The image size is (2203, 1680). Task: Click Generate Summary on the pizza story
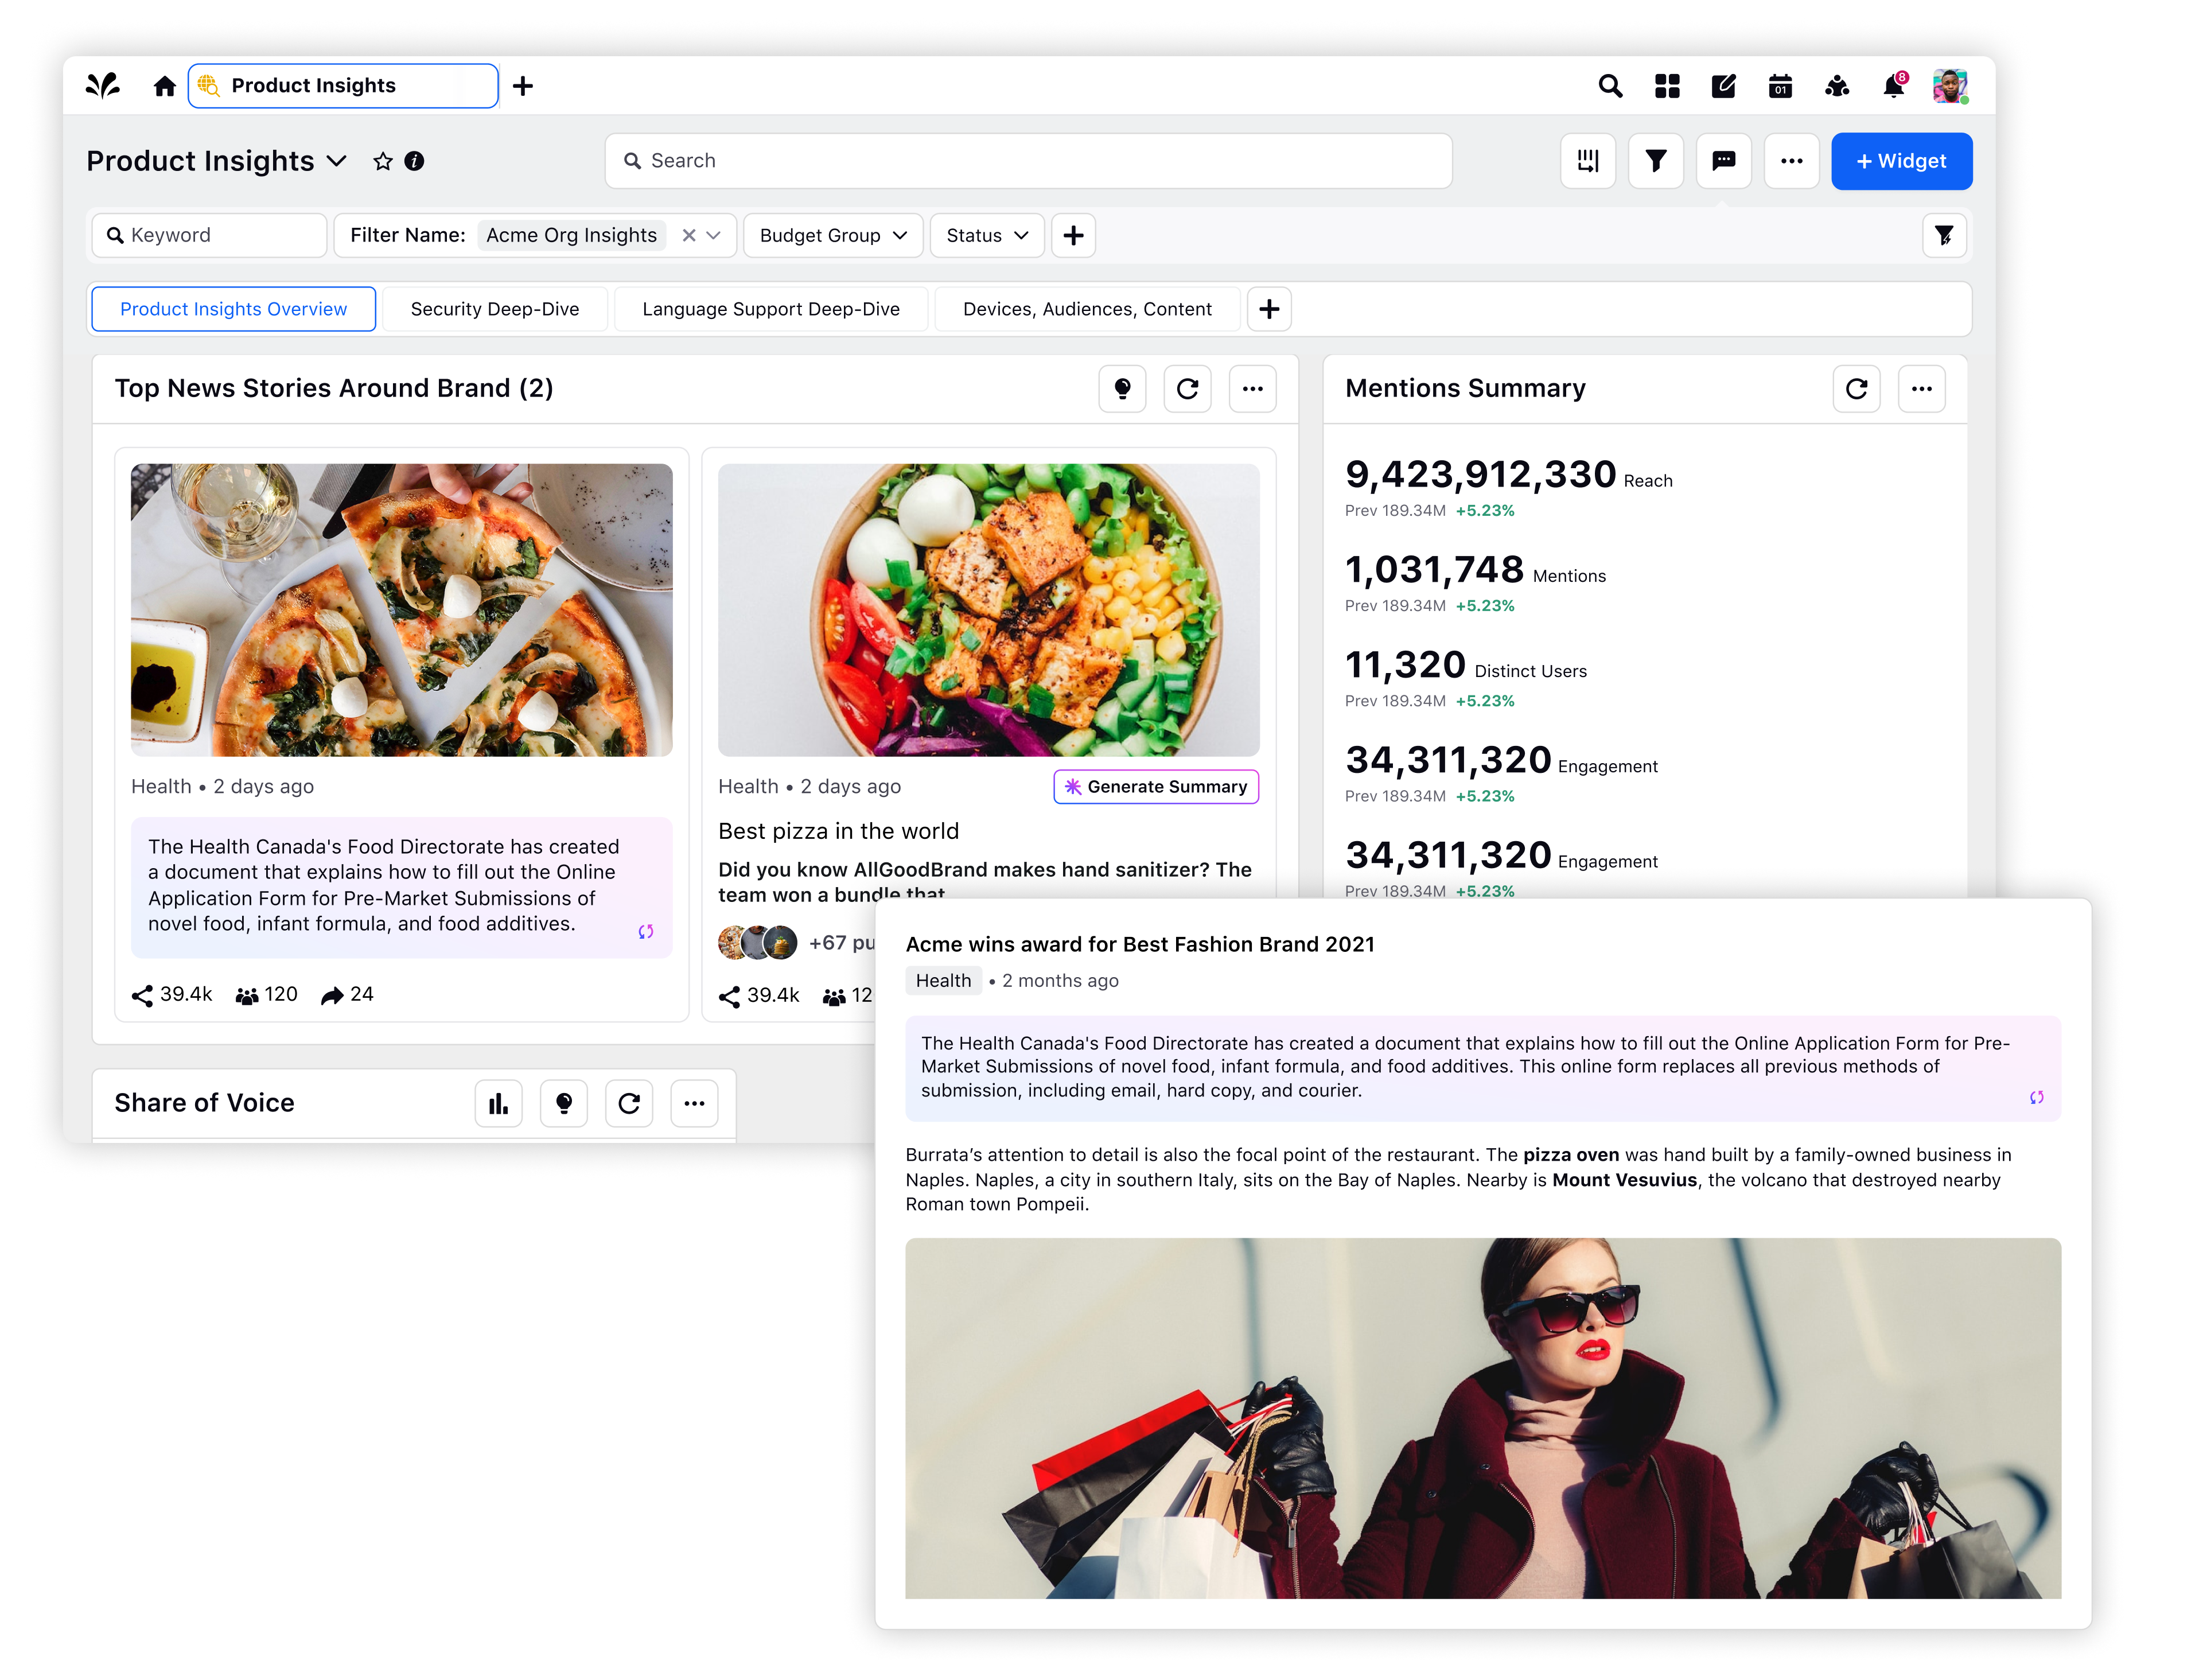tap(1155, 787)
